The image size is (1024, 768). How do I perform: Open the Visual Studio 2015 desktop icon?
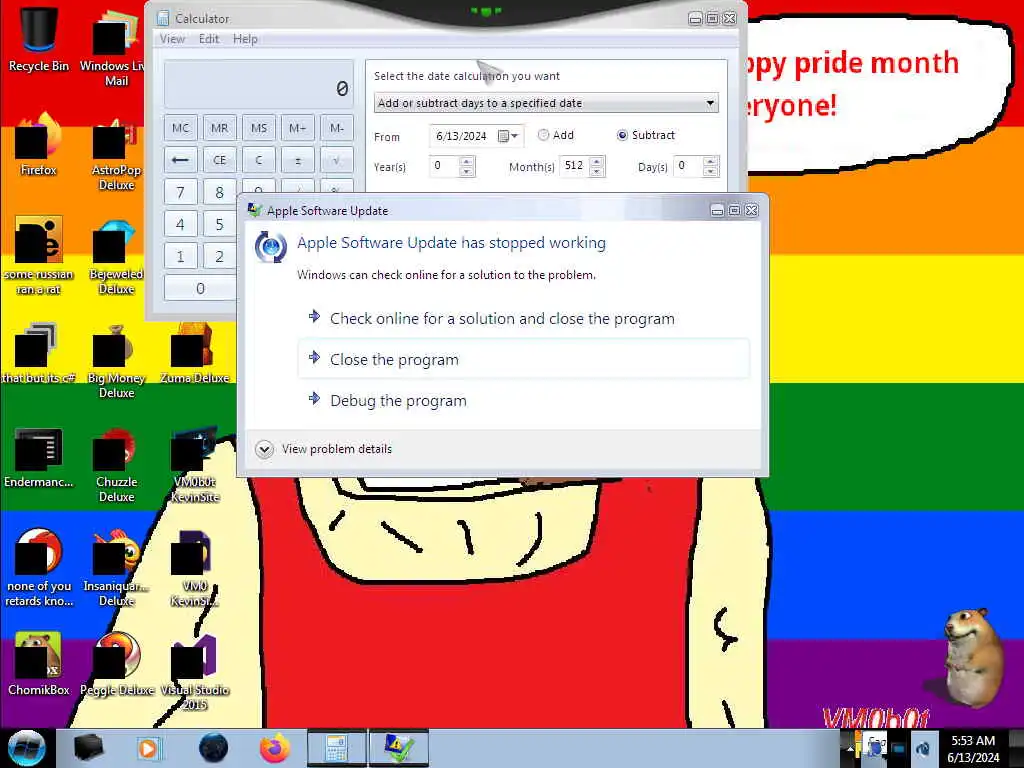click(194, 673)
